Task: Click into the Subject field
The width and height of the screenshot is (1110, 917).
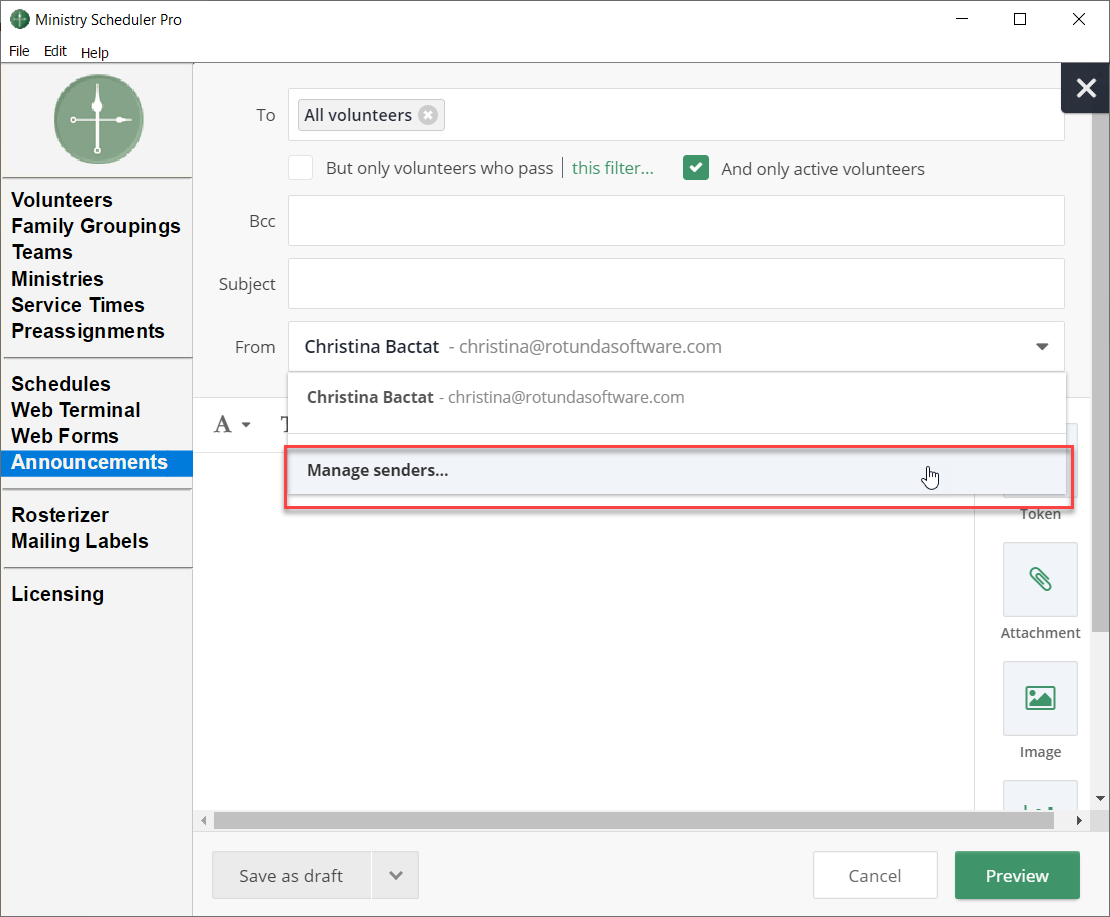Action: coord(676,283)
